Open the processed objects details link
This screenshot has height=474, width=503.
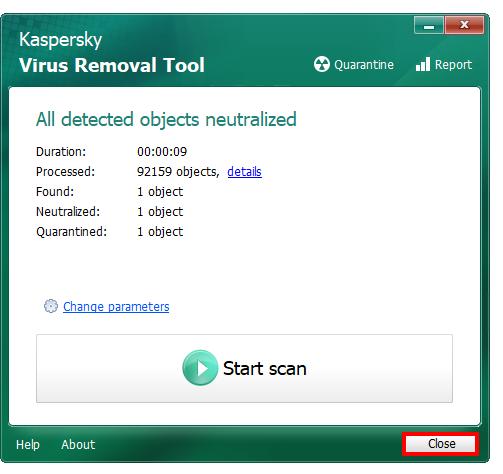coord(244,172)
